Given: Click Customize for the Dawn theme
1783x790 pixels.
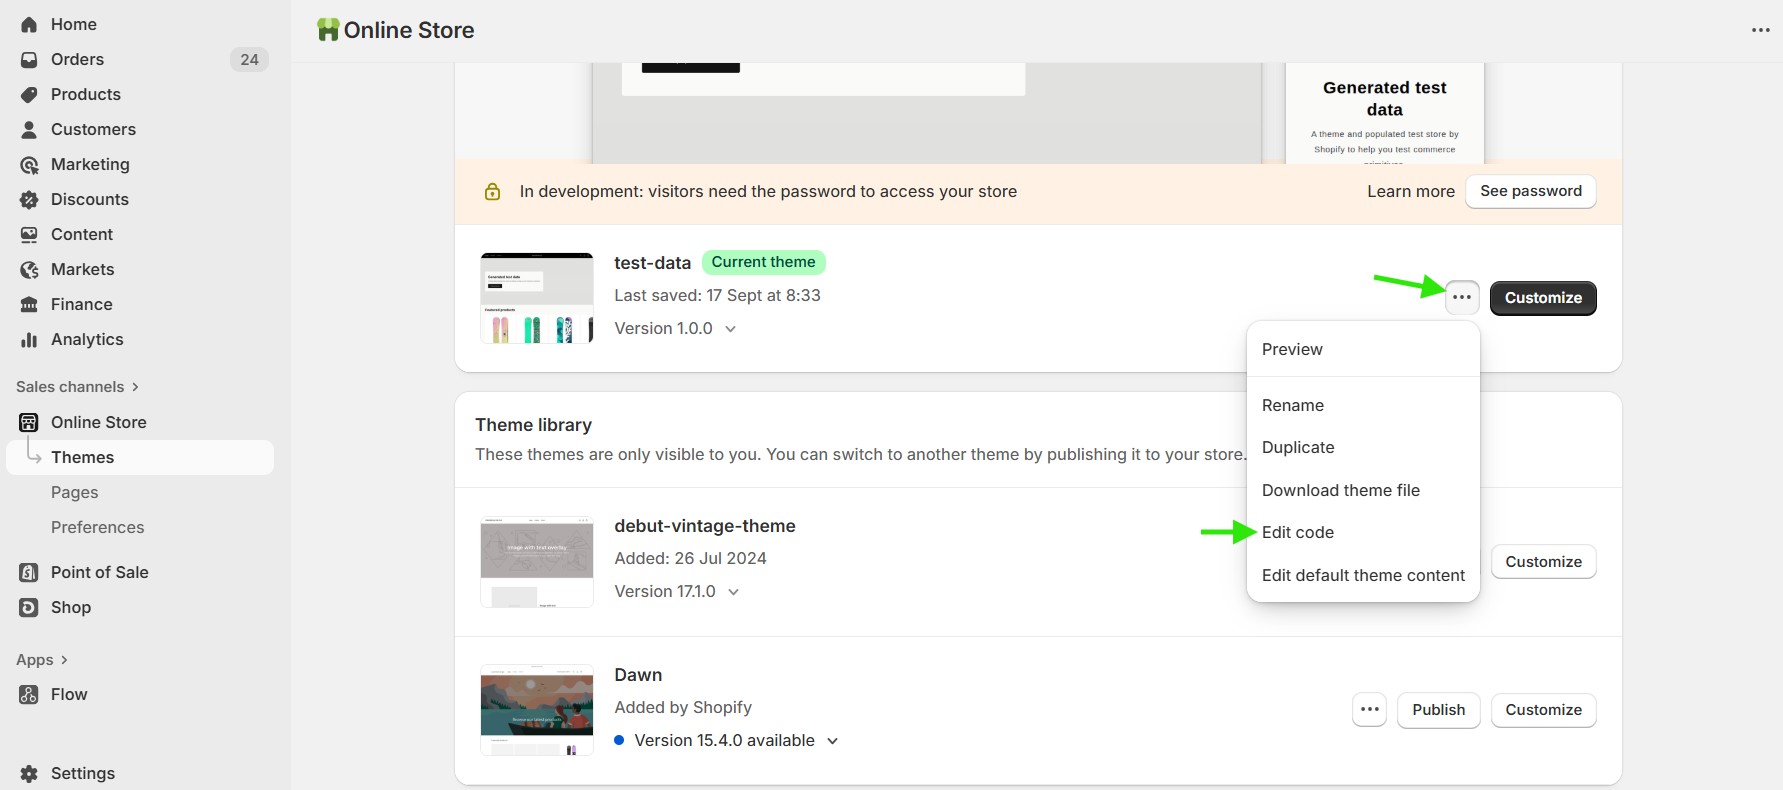Looking at the screenshot, I should click(1543, 710).
